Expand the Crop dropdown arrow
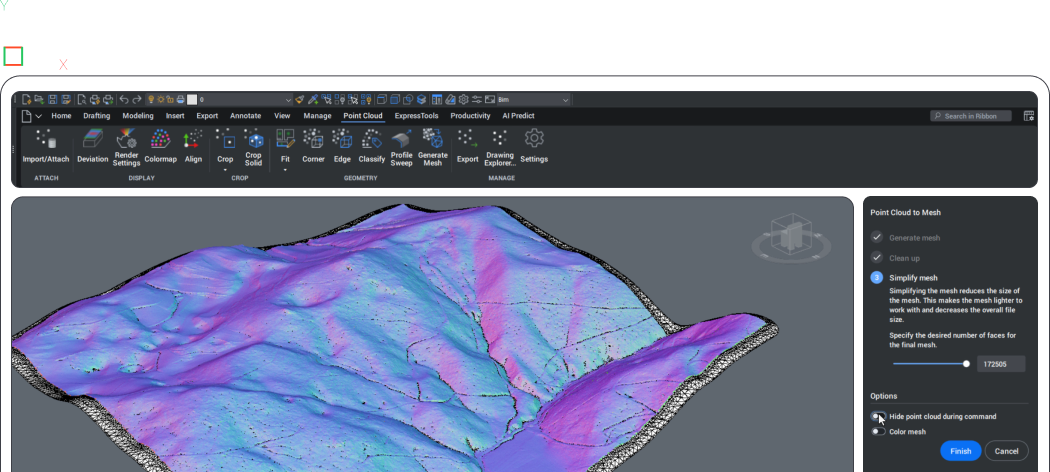 tap(225, 170)
